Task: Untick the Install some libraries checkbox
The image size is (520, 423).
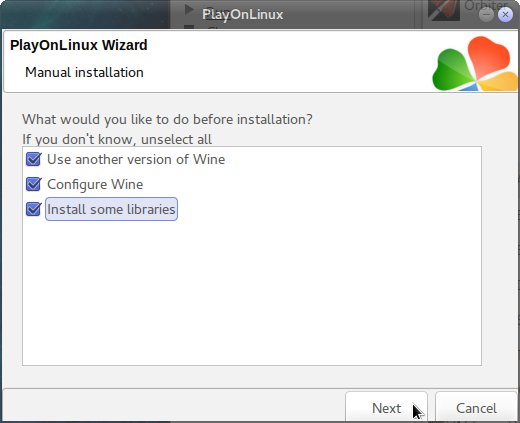Action: coord(34,209)
